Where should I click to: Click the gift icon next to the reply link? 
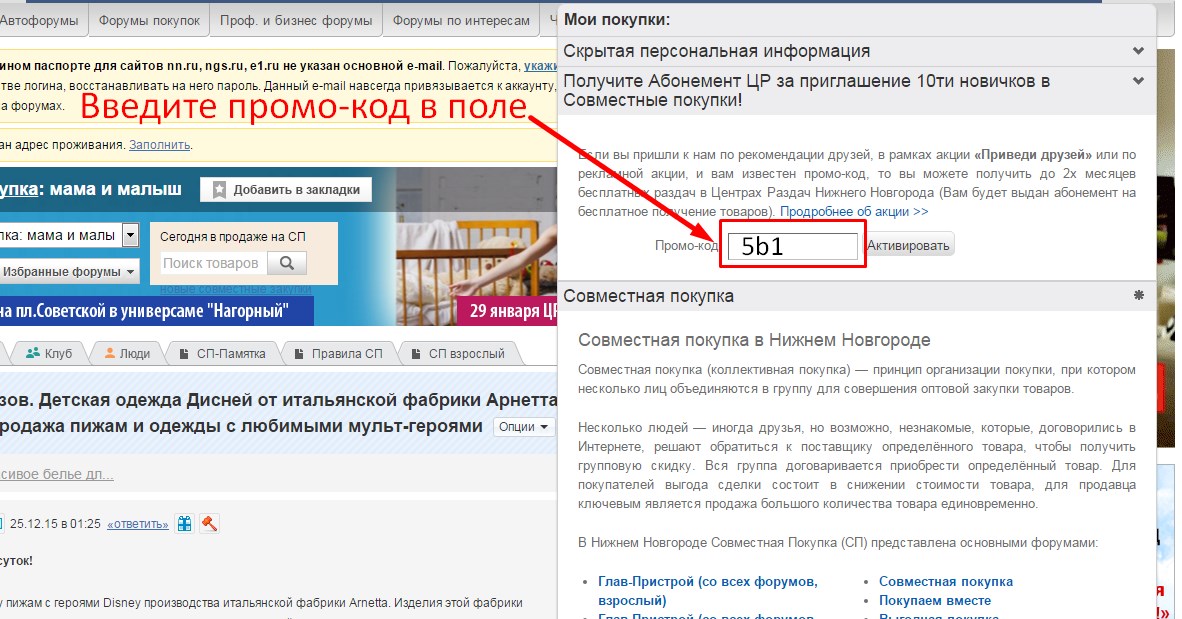pyautogui.click(x=184, y=523)
